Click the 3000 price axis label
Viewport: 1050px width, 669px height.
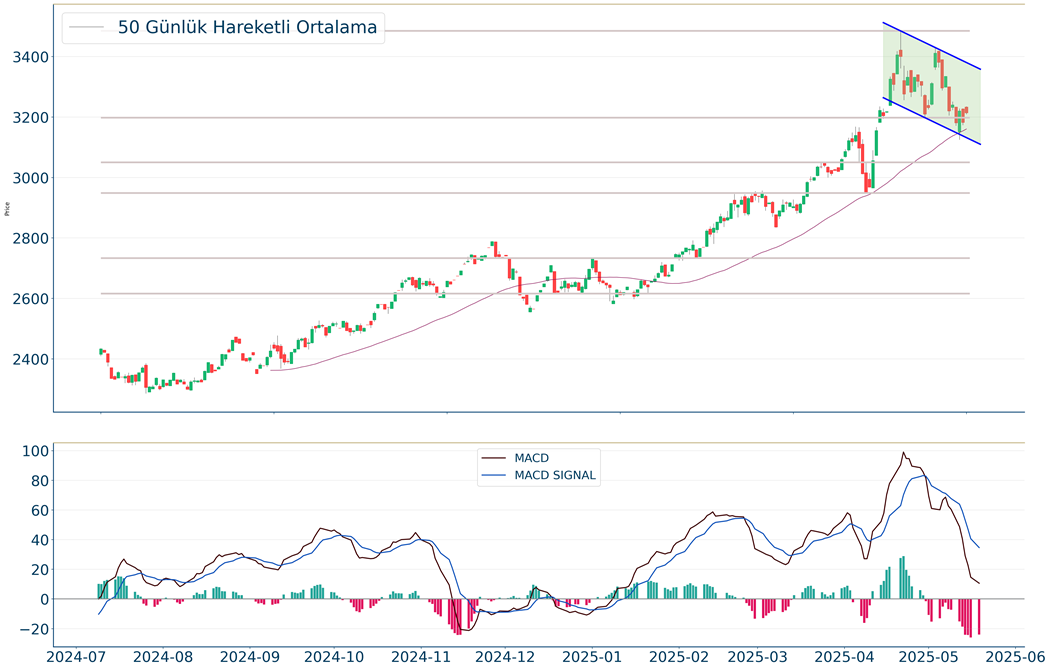(x=31, y=178)
